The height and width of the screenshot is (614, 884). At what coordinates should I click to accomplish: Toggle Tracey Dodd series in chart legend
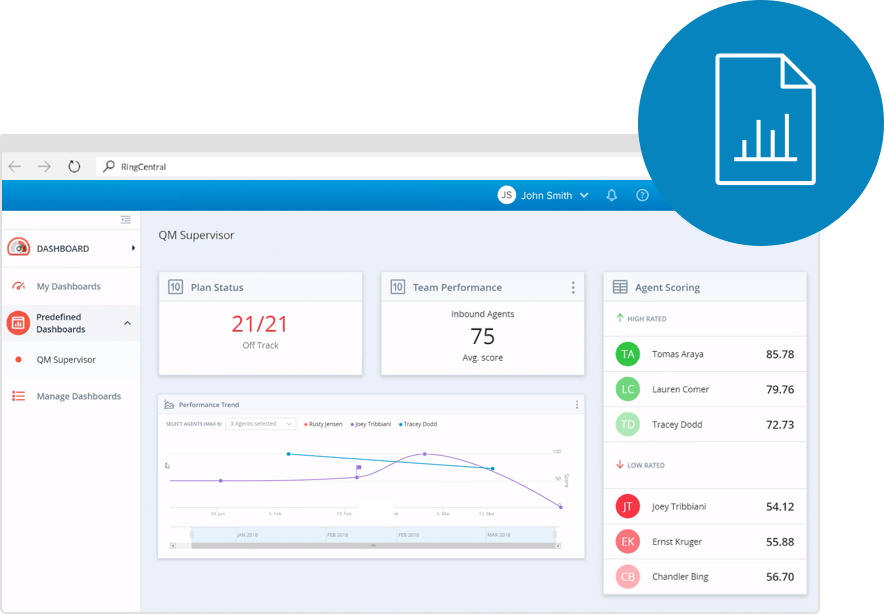pyautogui.click(x=420, y=424)
